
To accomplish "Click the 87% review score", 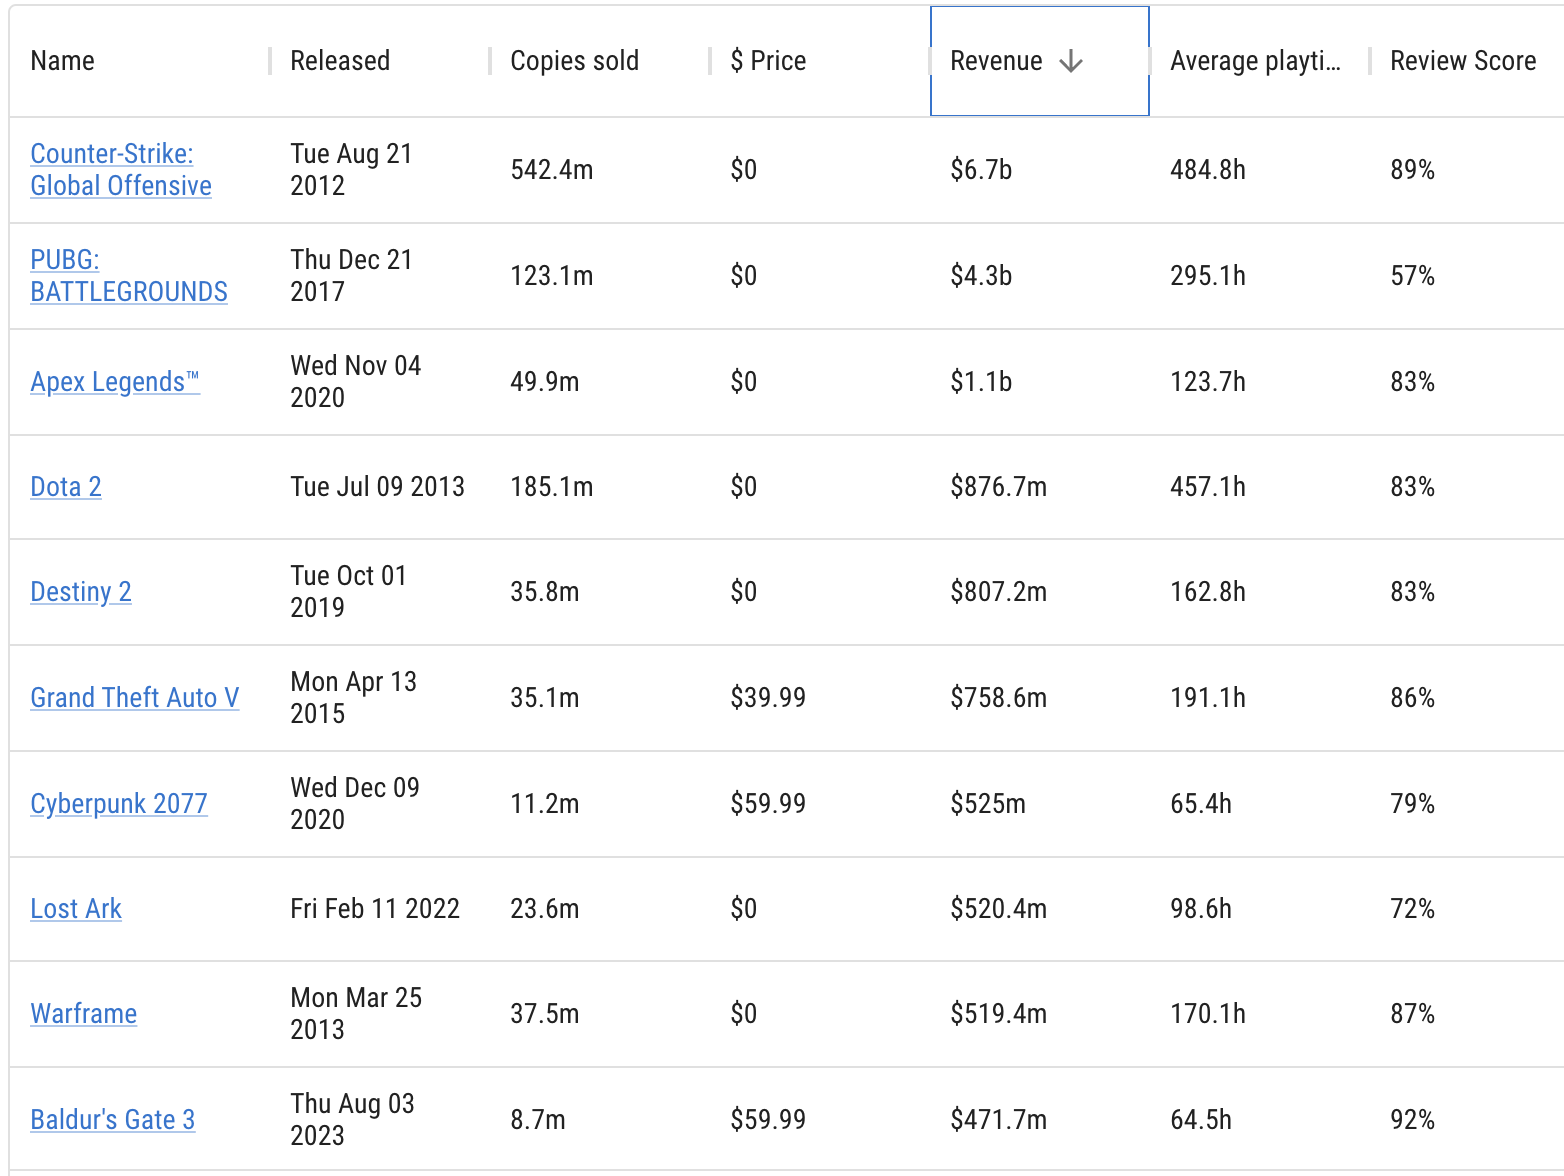I will (1412, 1014).
